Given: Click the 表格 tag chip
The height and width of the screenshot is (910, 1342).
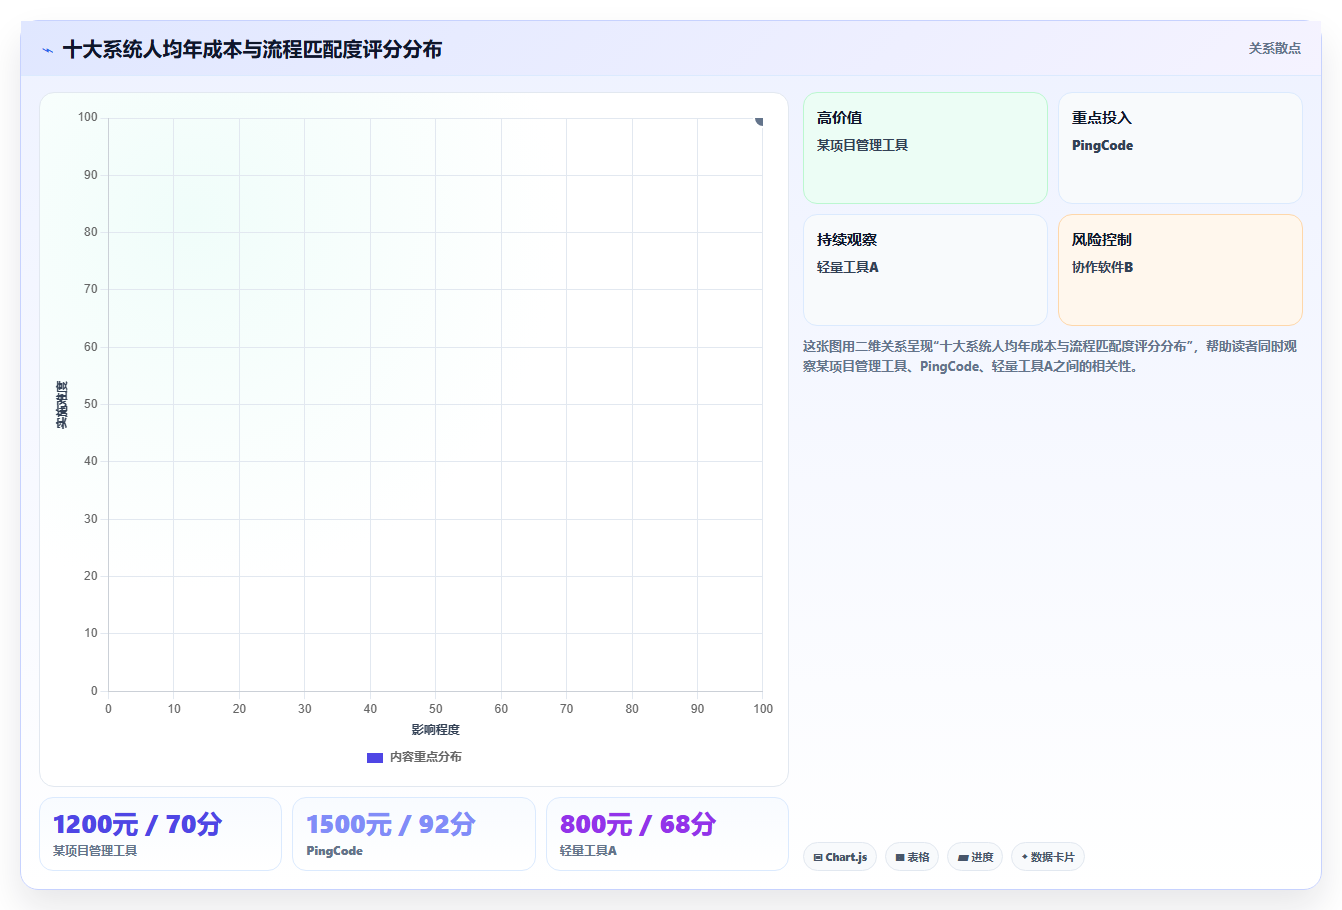Looking at the screenshot, I should pos(912,857).
